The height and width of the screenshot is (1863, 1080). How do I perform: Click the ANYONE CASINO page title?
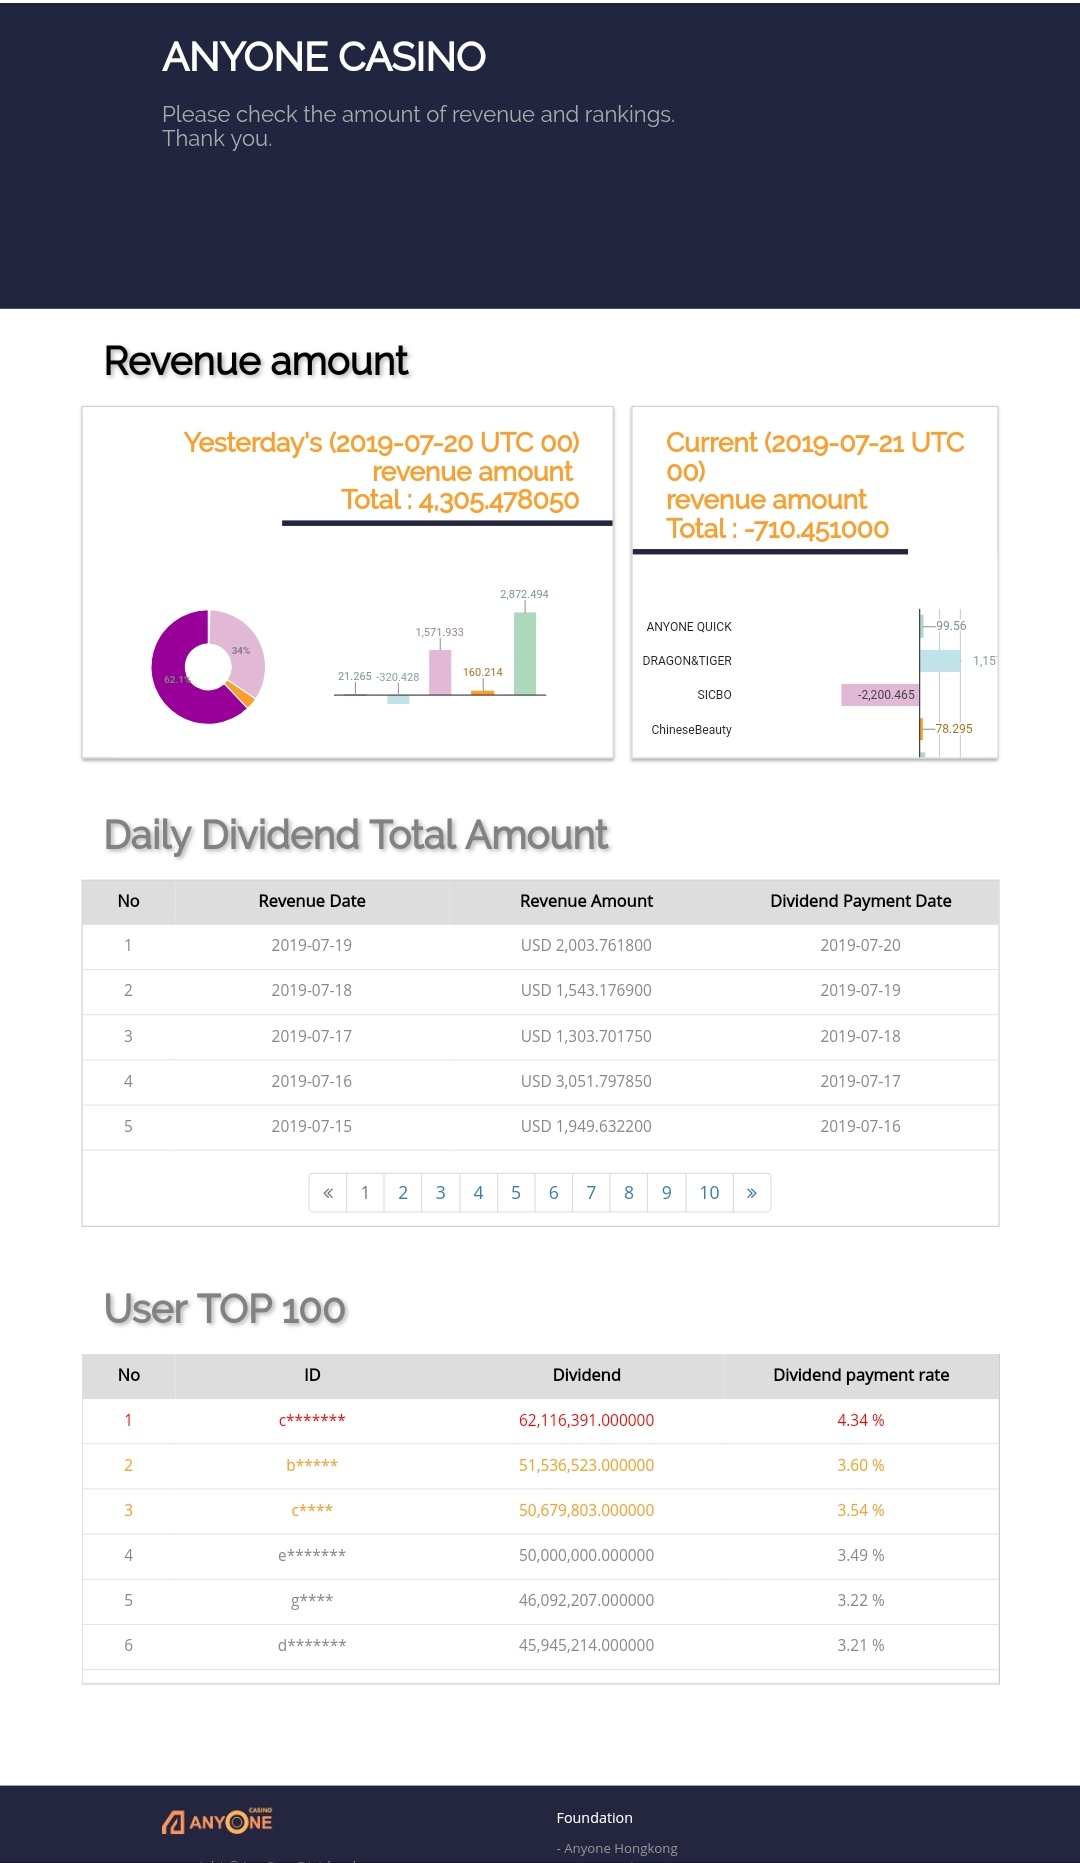coord(324,57)
